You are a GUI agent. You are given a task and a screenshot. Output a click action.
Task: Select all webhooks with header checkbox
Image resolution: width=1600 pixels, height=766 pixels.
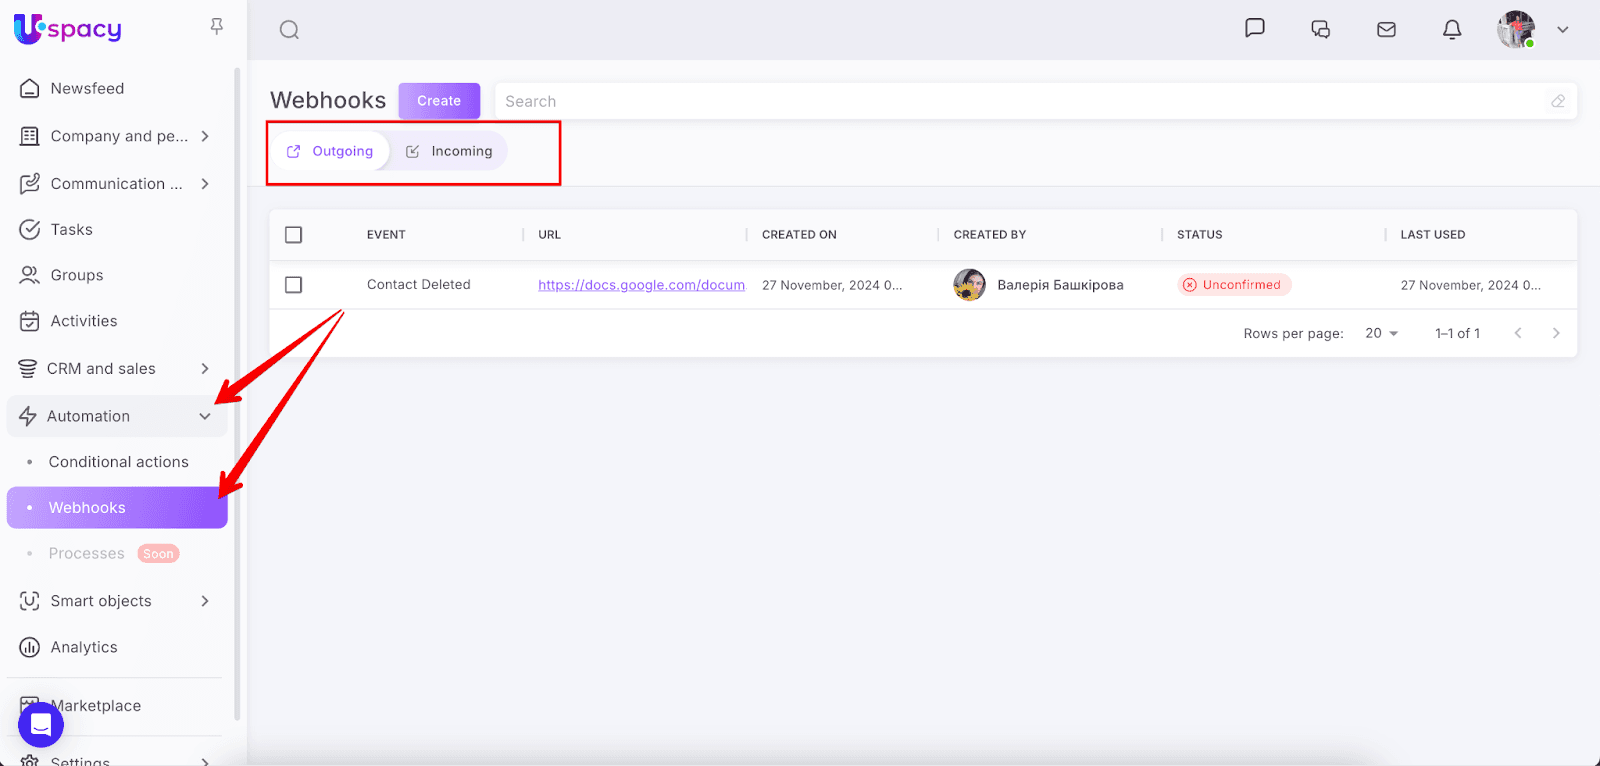click(x=293, y=235)
